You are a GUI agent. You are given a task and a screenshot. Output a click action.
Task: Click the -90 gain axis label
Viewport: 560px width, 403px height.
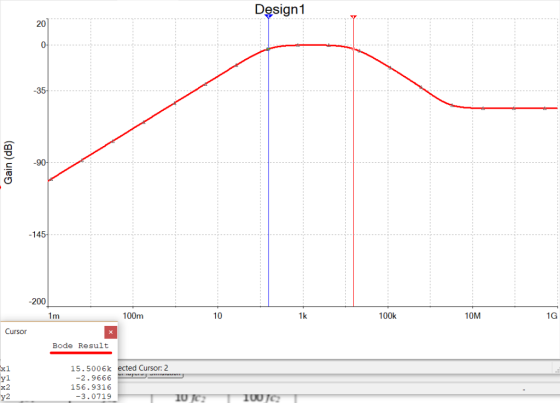coord(40,163)
